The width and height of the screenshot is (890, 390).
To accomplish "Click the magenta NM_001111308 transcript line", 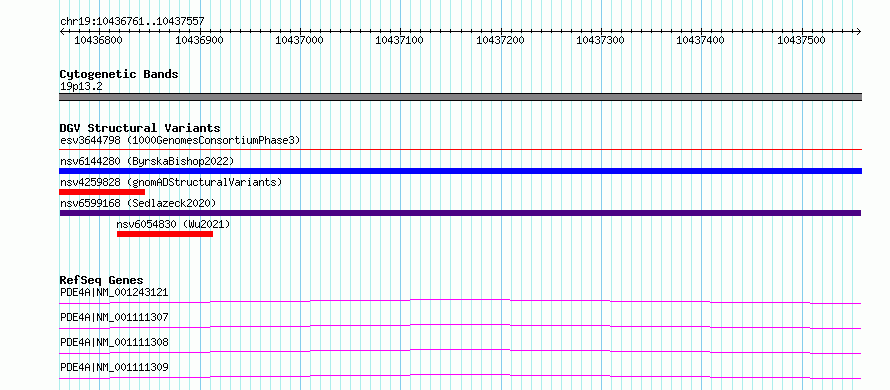I will pos(460,351).
